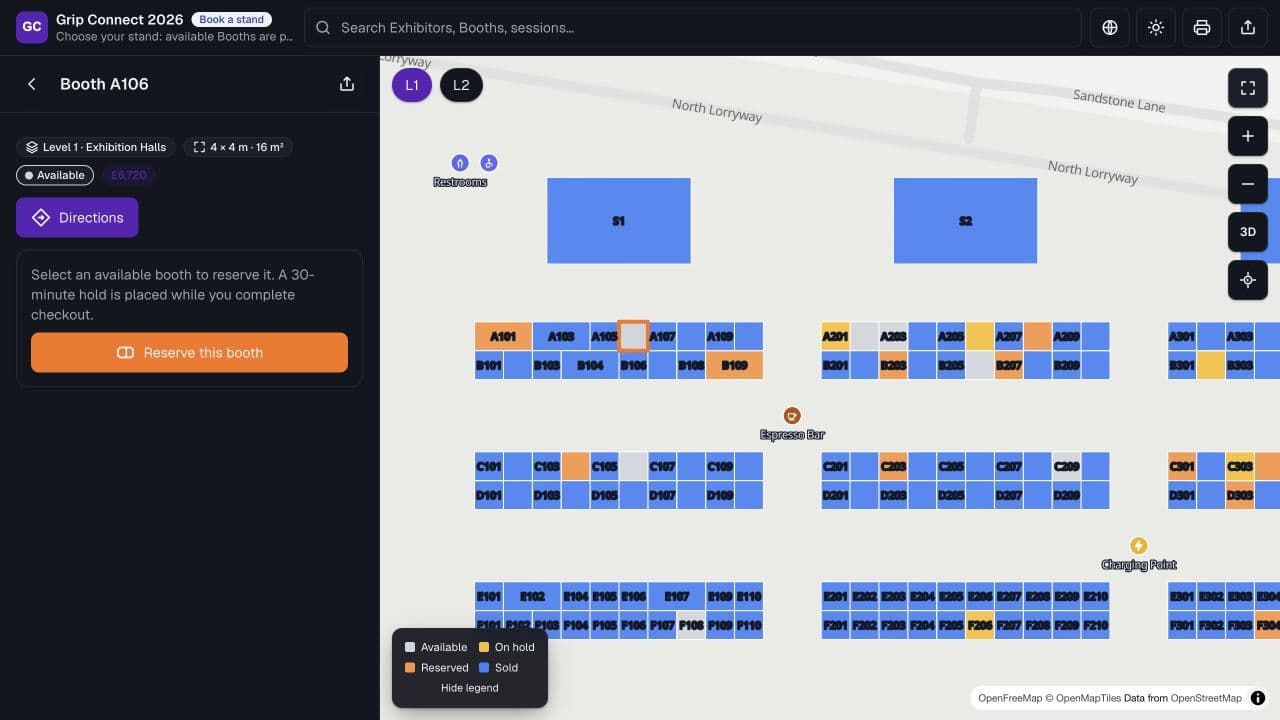
Task: Switch to level L2
Action: pyautogui.click(x=461, y=85)
